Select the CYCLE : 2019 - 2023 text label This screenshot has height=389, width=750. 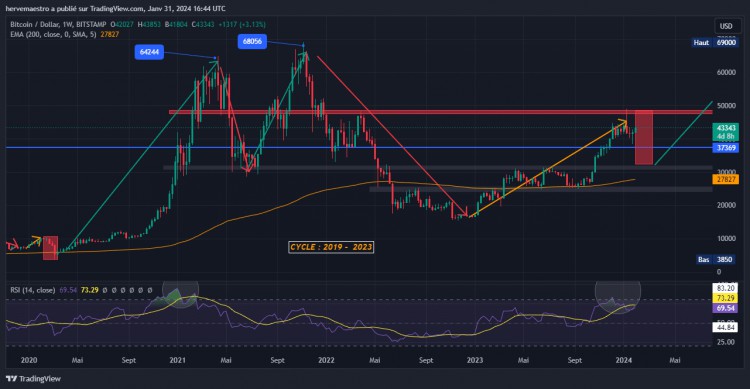pyautogui.click(x=331, y=247)
